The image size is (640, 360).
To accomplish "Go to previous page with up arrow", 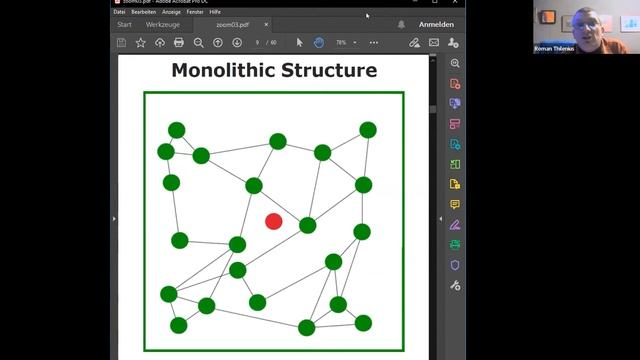I will [x=218, y=42].
